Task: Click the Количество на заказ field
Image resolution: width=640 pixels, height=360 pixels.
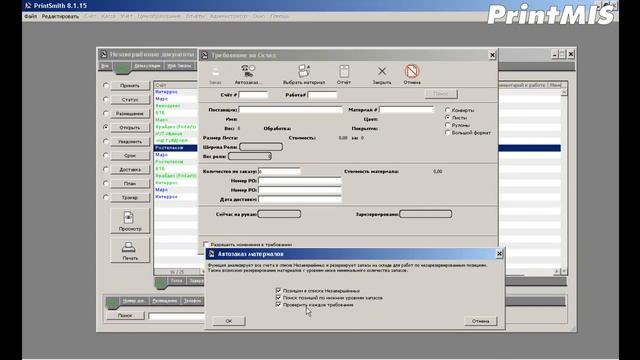Action: pyautogui.click(x=279, y=171)
